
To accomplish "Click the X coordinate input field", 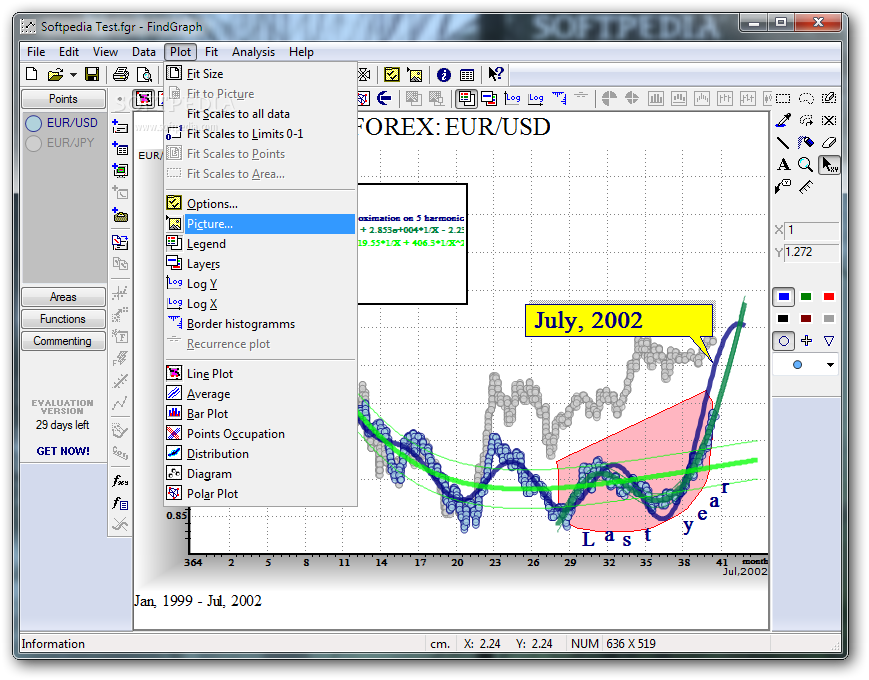I will point(812,230).
